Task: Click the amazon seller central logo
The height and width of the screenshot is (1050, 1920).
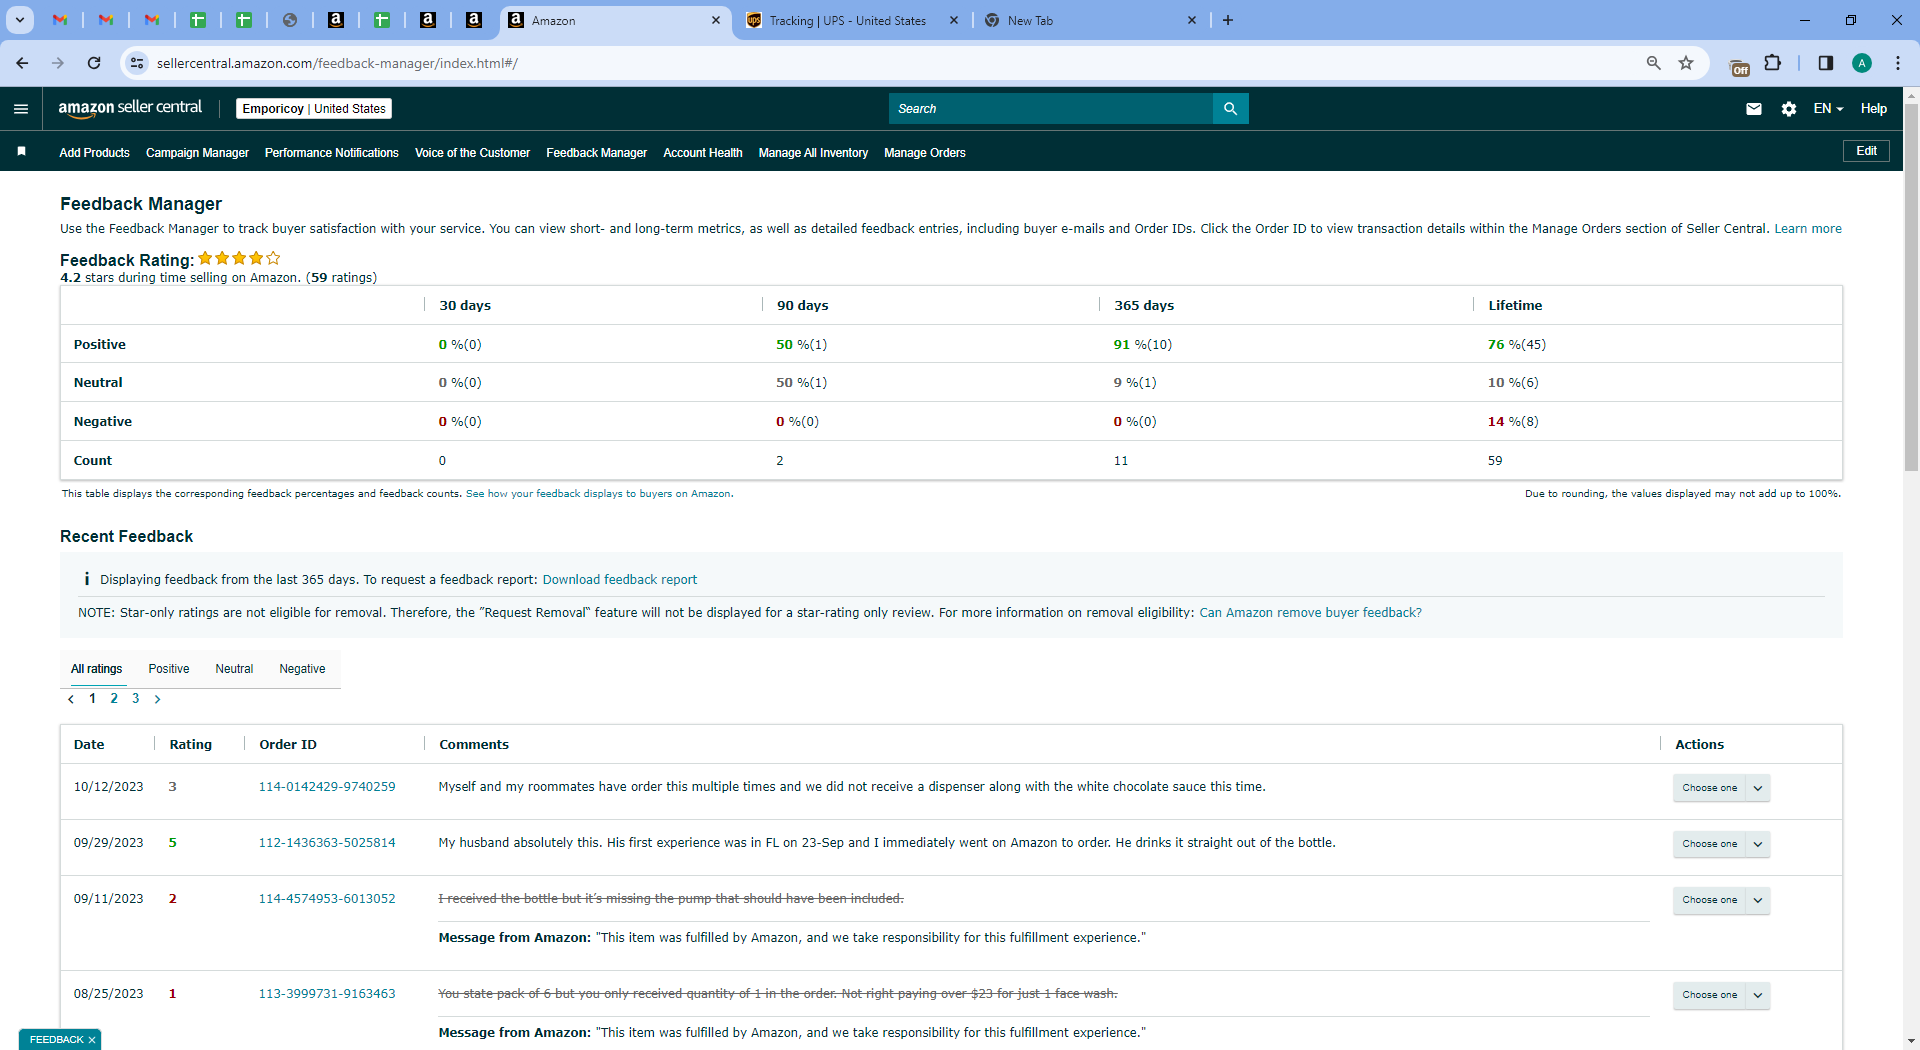Action: [x=130, y=108]
